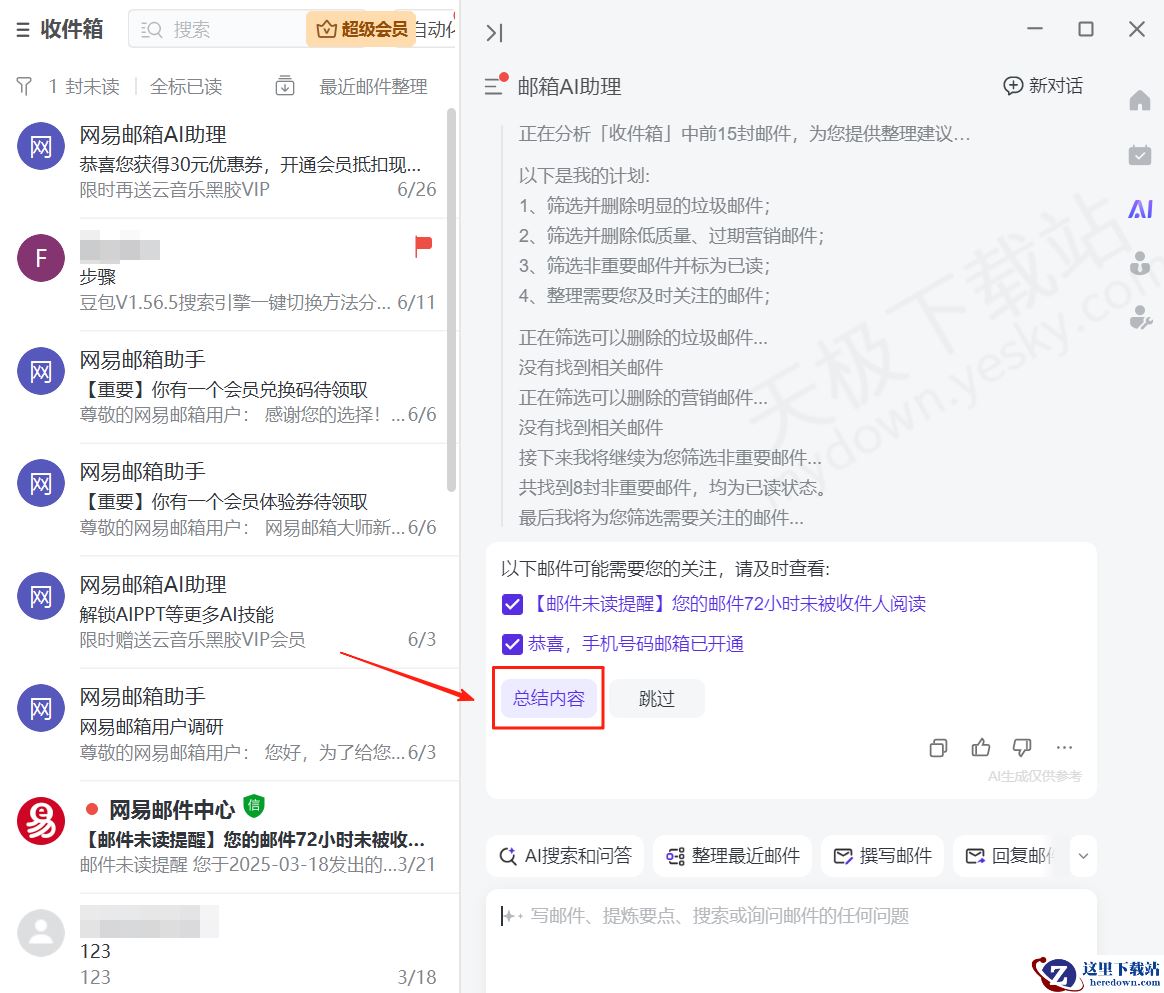Click the F avatar of the 步骤 mail
Screen dimensions: 1164x993
(x=41, y=258)
